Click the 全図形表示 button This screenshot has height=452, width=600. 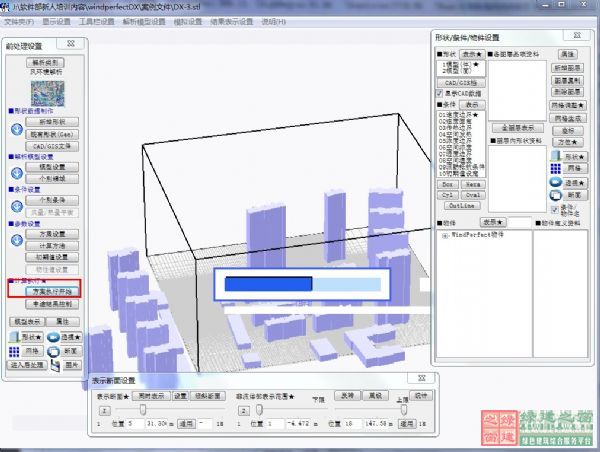pyautogui.click(x=514, y=128)
